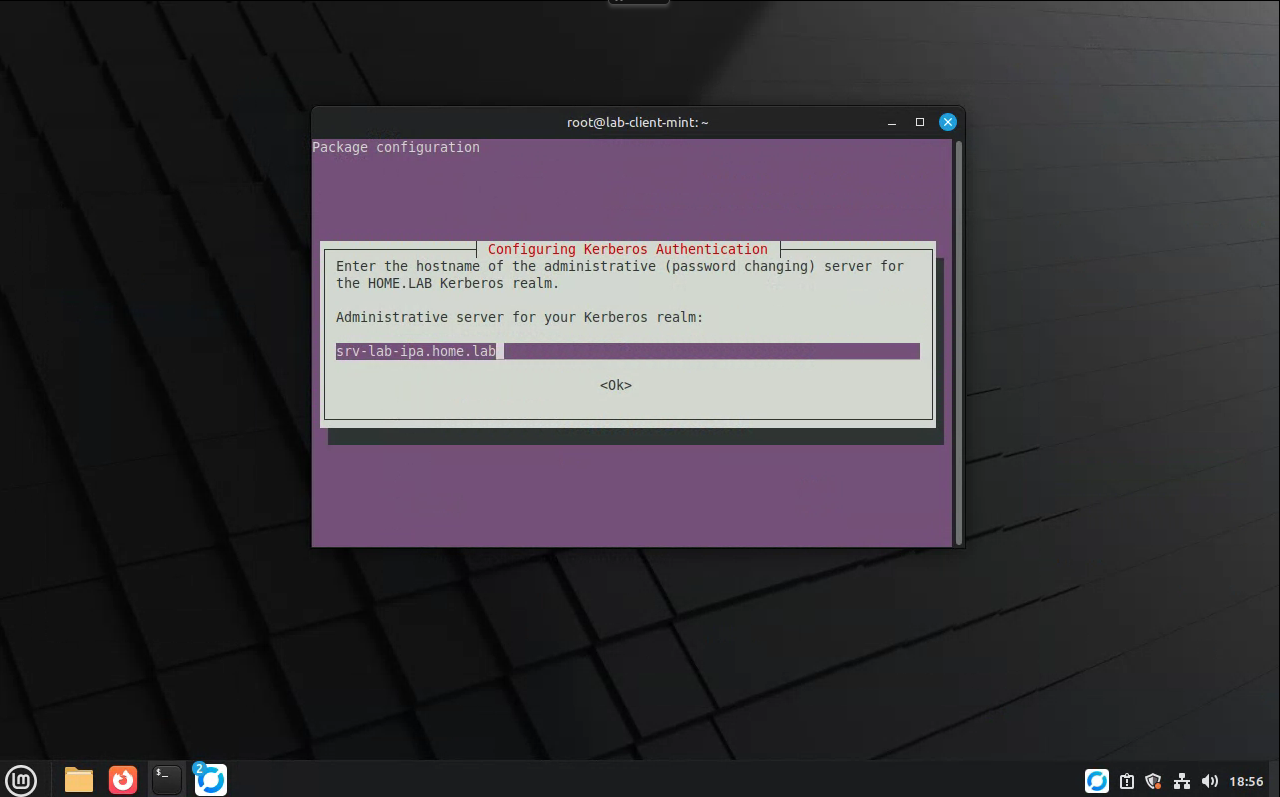Open the taskbar app with the 2 badge
This screenshot has height=797, width=1280.
(x=210, y=779)
